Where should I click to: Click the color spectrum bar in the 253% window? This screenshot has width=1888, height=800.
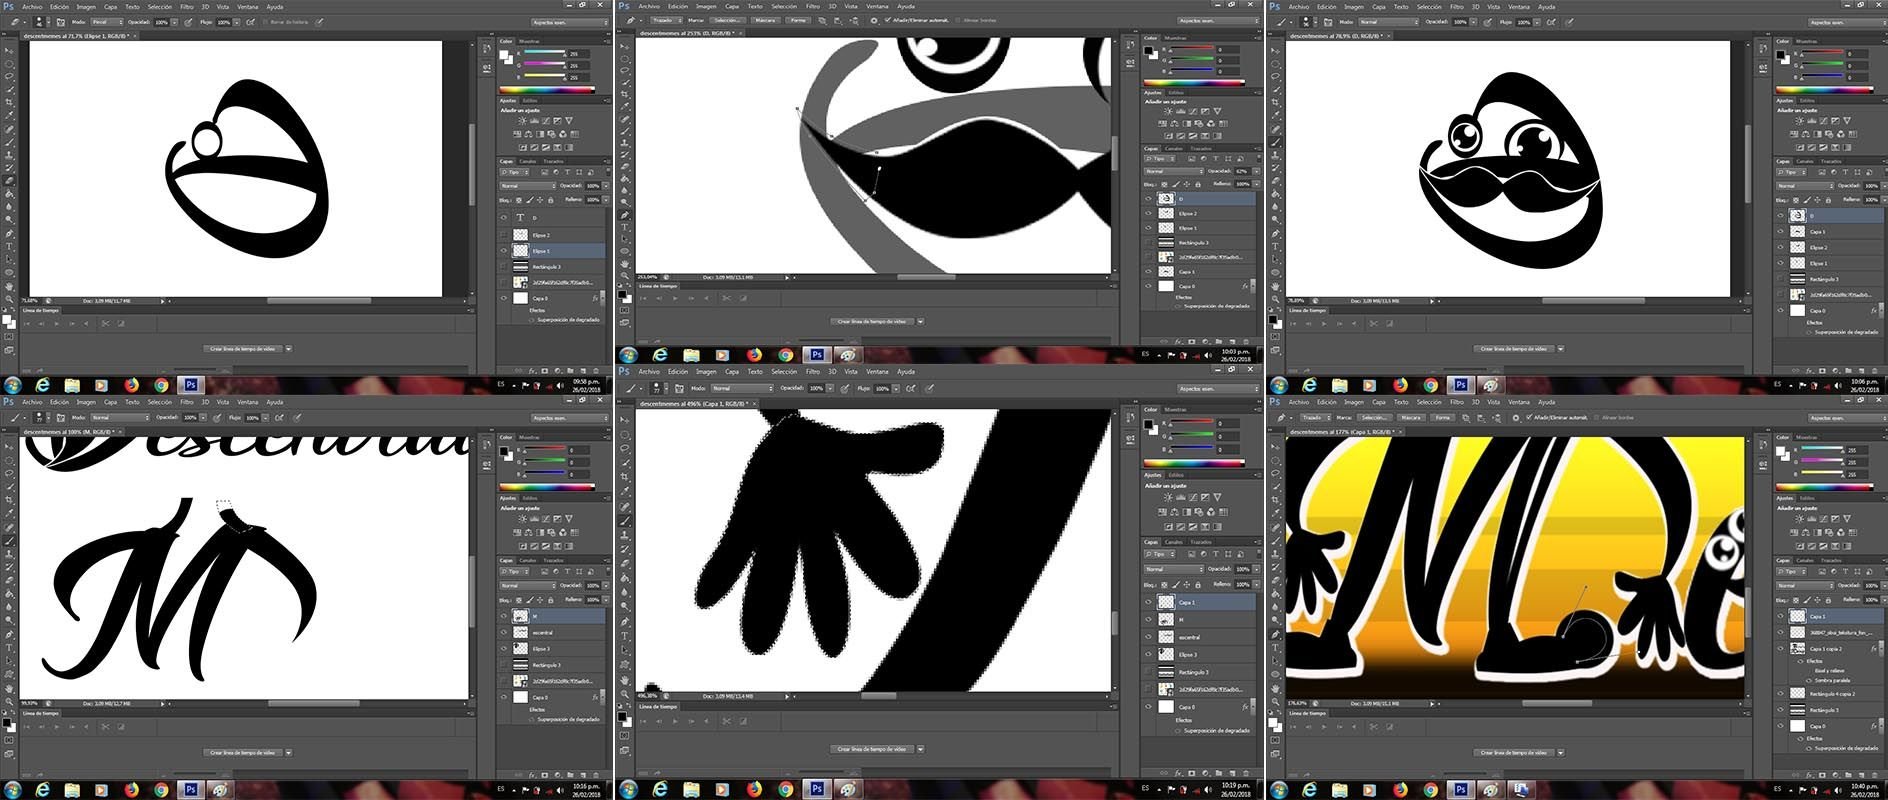pyautogui.click(x=1194, y=83)
